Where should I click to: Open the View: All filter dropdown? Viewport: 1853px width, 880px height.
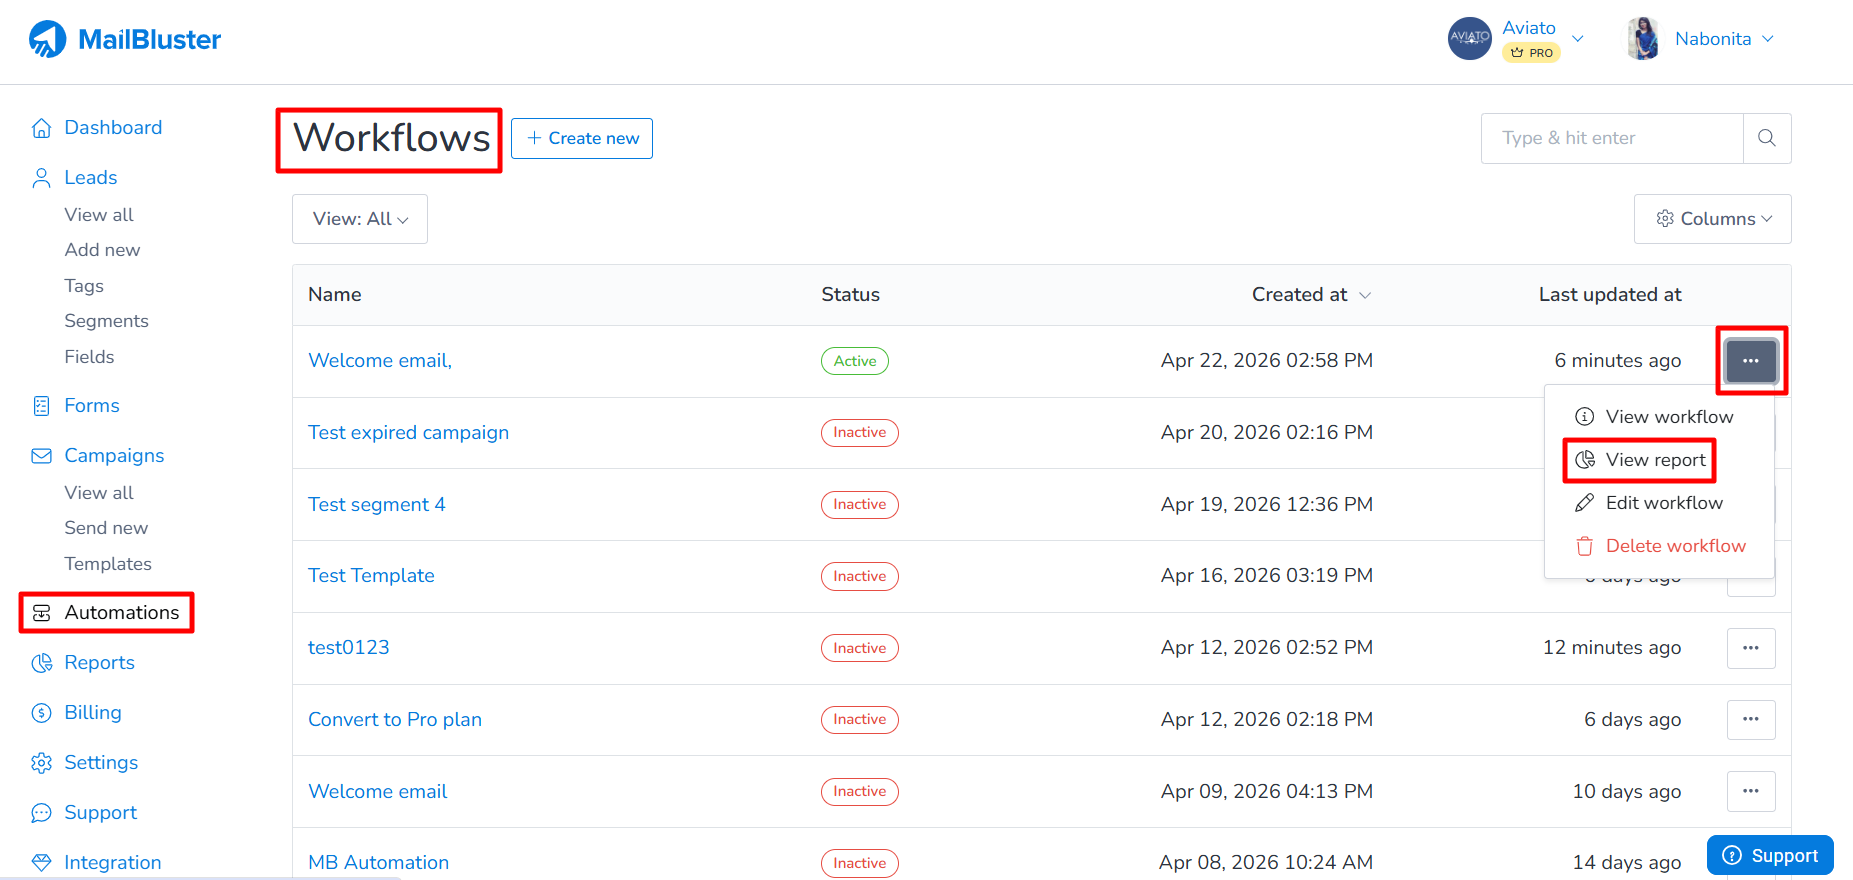tap(360, 219)
